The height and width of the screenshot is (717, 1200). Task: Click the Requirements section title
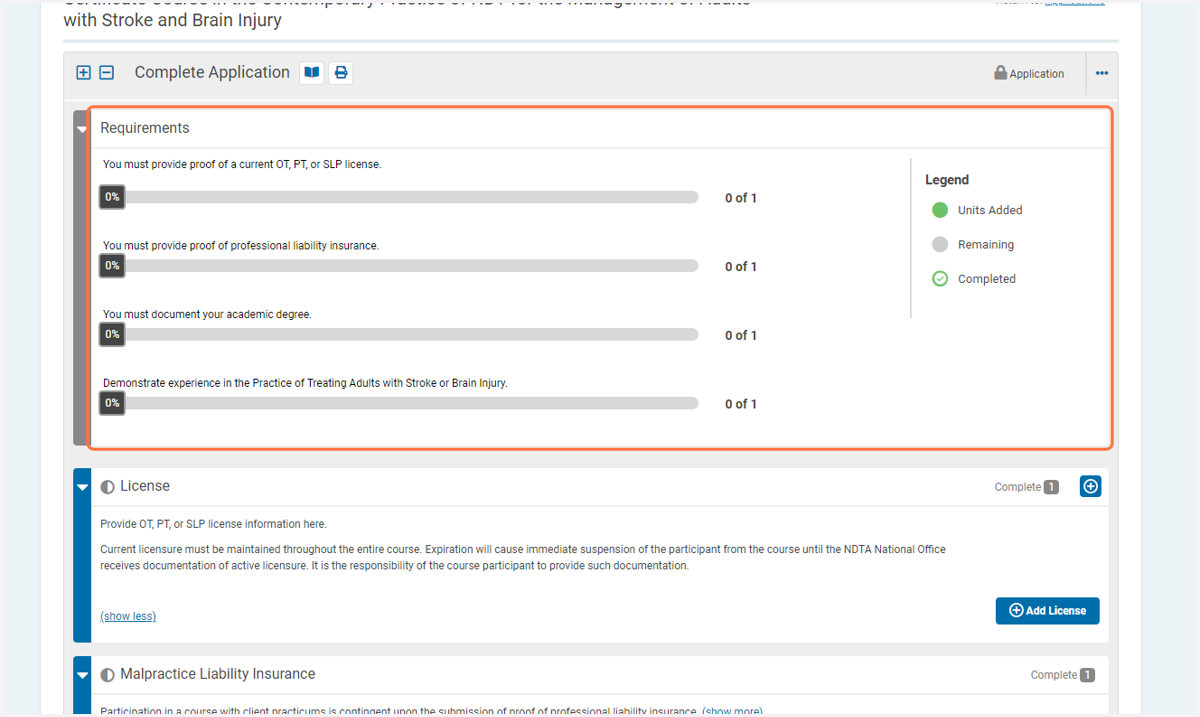coord(145,128)
